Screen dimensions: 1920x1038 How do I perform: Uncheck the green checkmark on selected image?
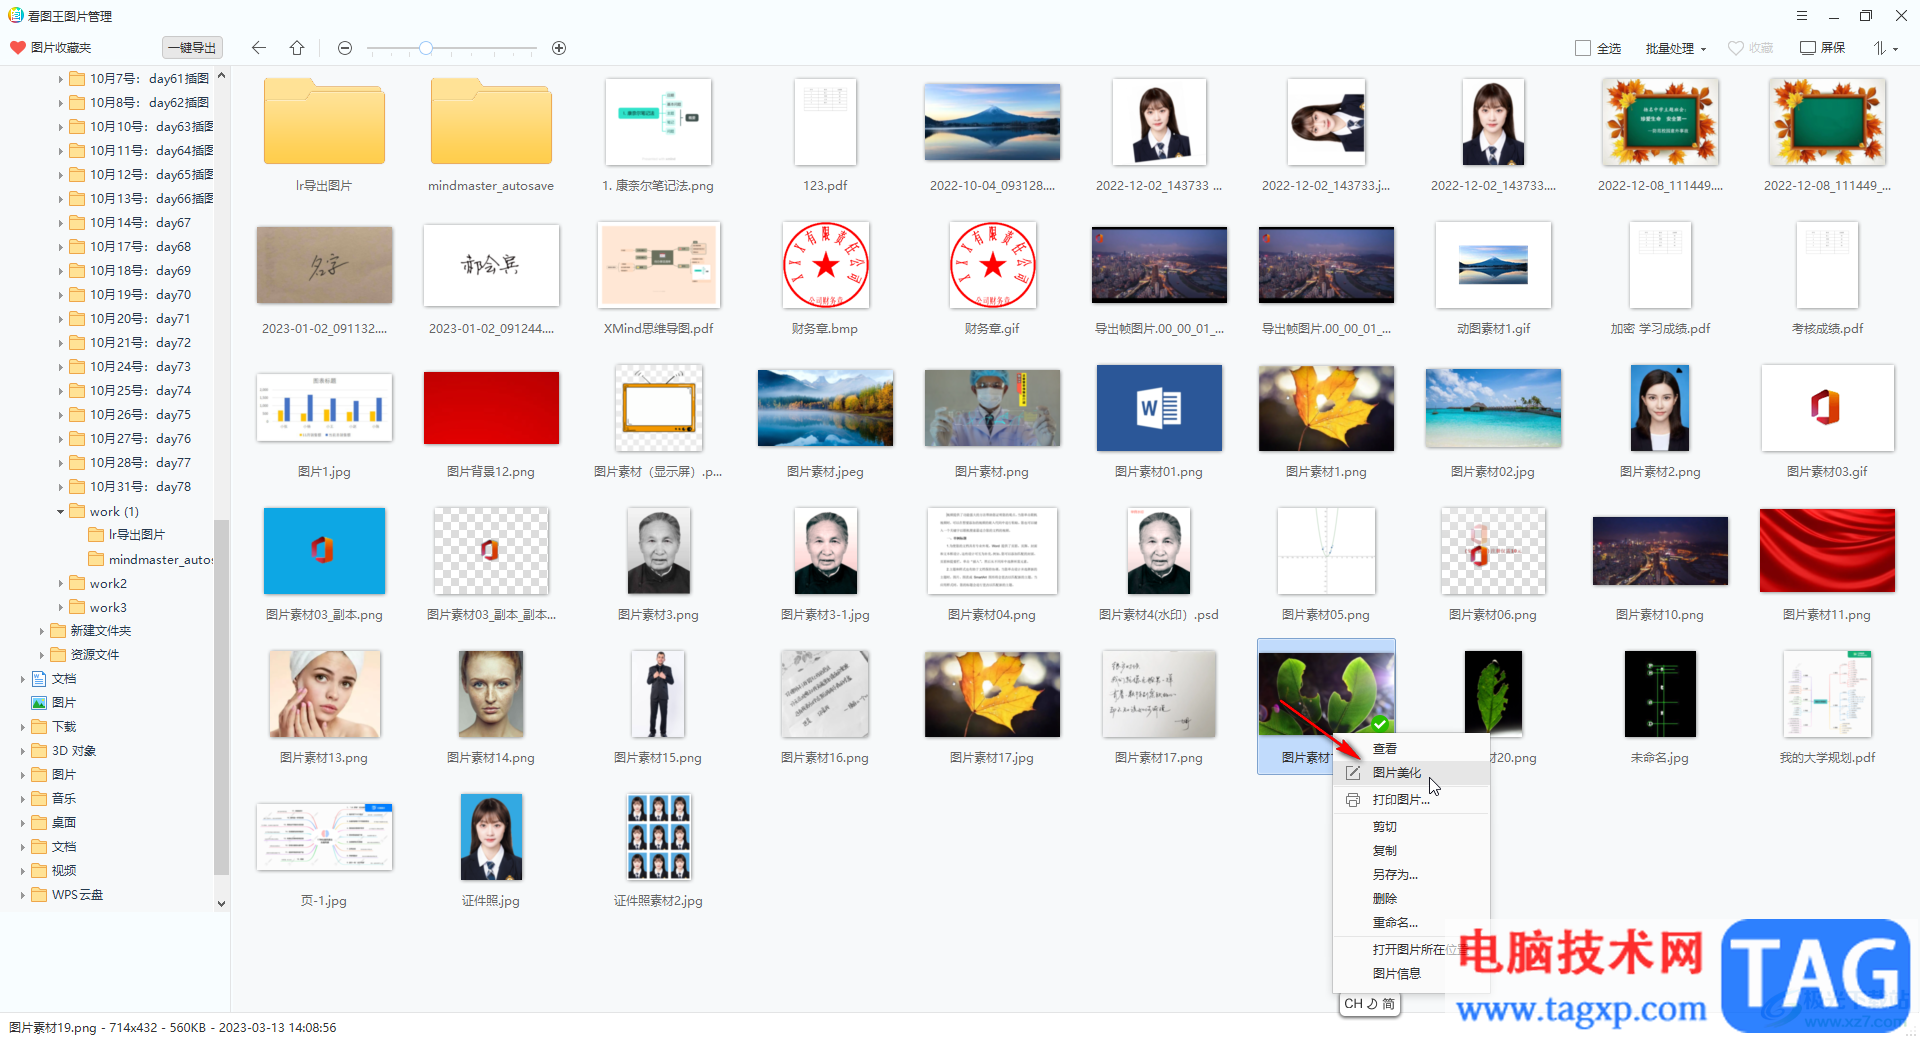pyautogui.click(x=1380, y=724)
